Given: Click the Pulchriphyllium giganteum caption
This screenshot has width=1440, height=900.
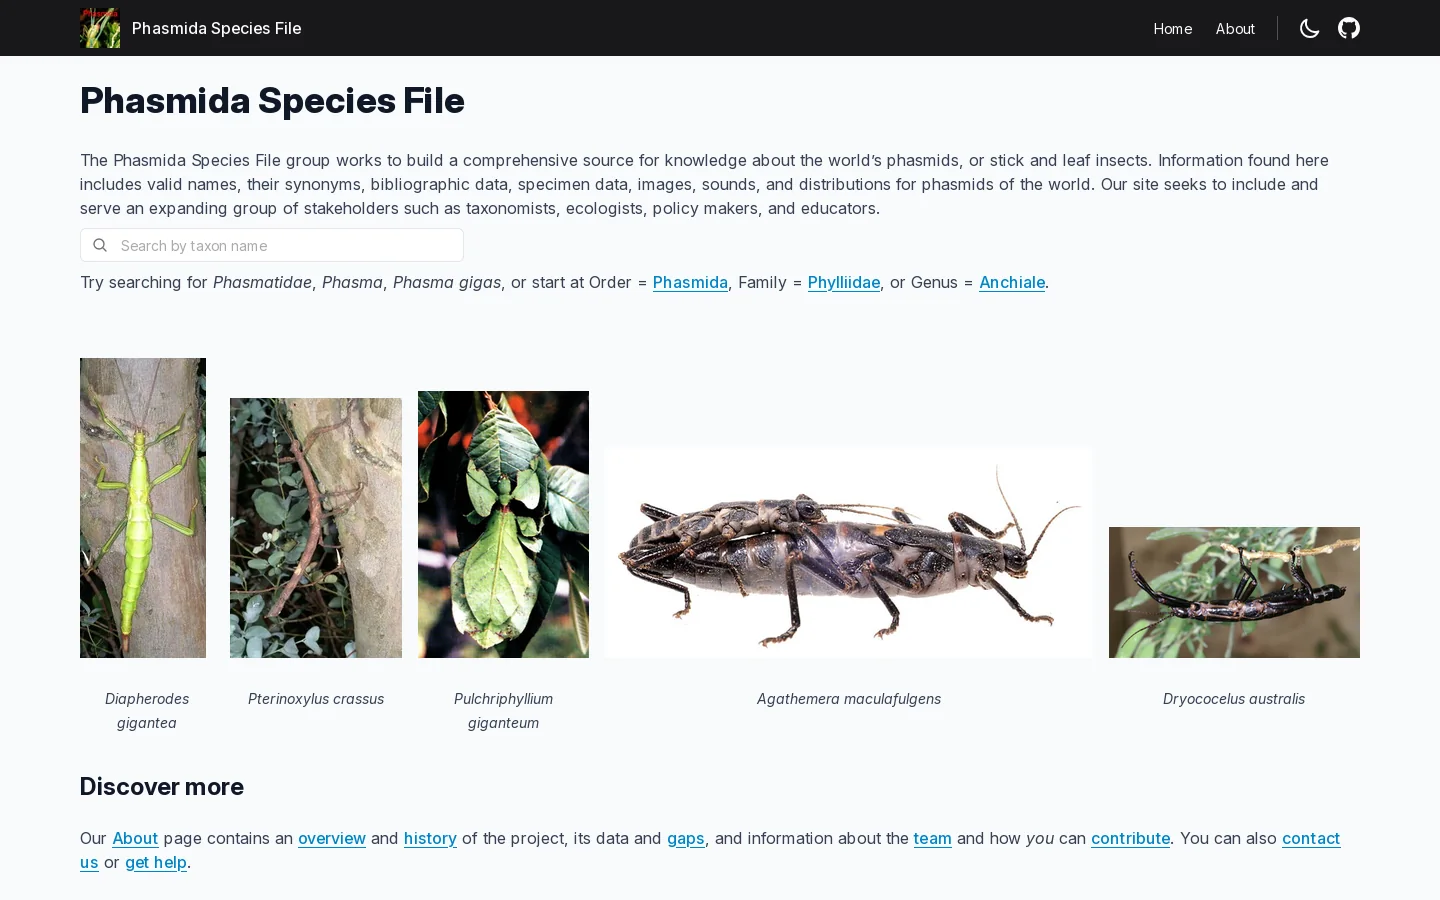Looking at the screenshot, I should (x=503, y=710).
